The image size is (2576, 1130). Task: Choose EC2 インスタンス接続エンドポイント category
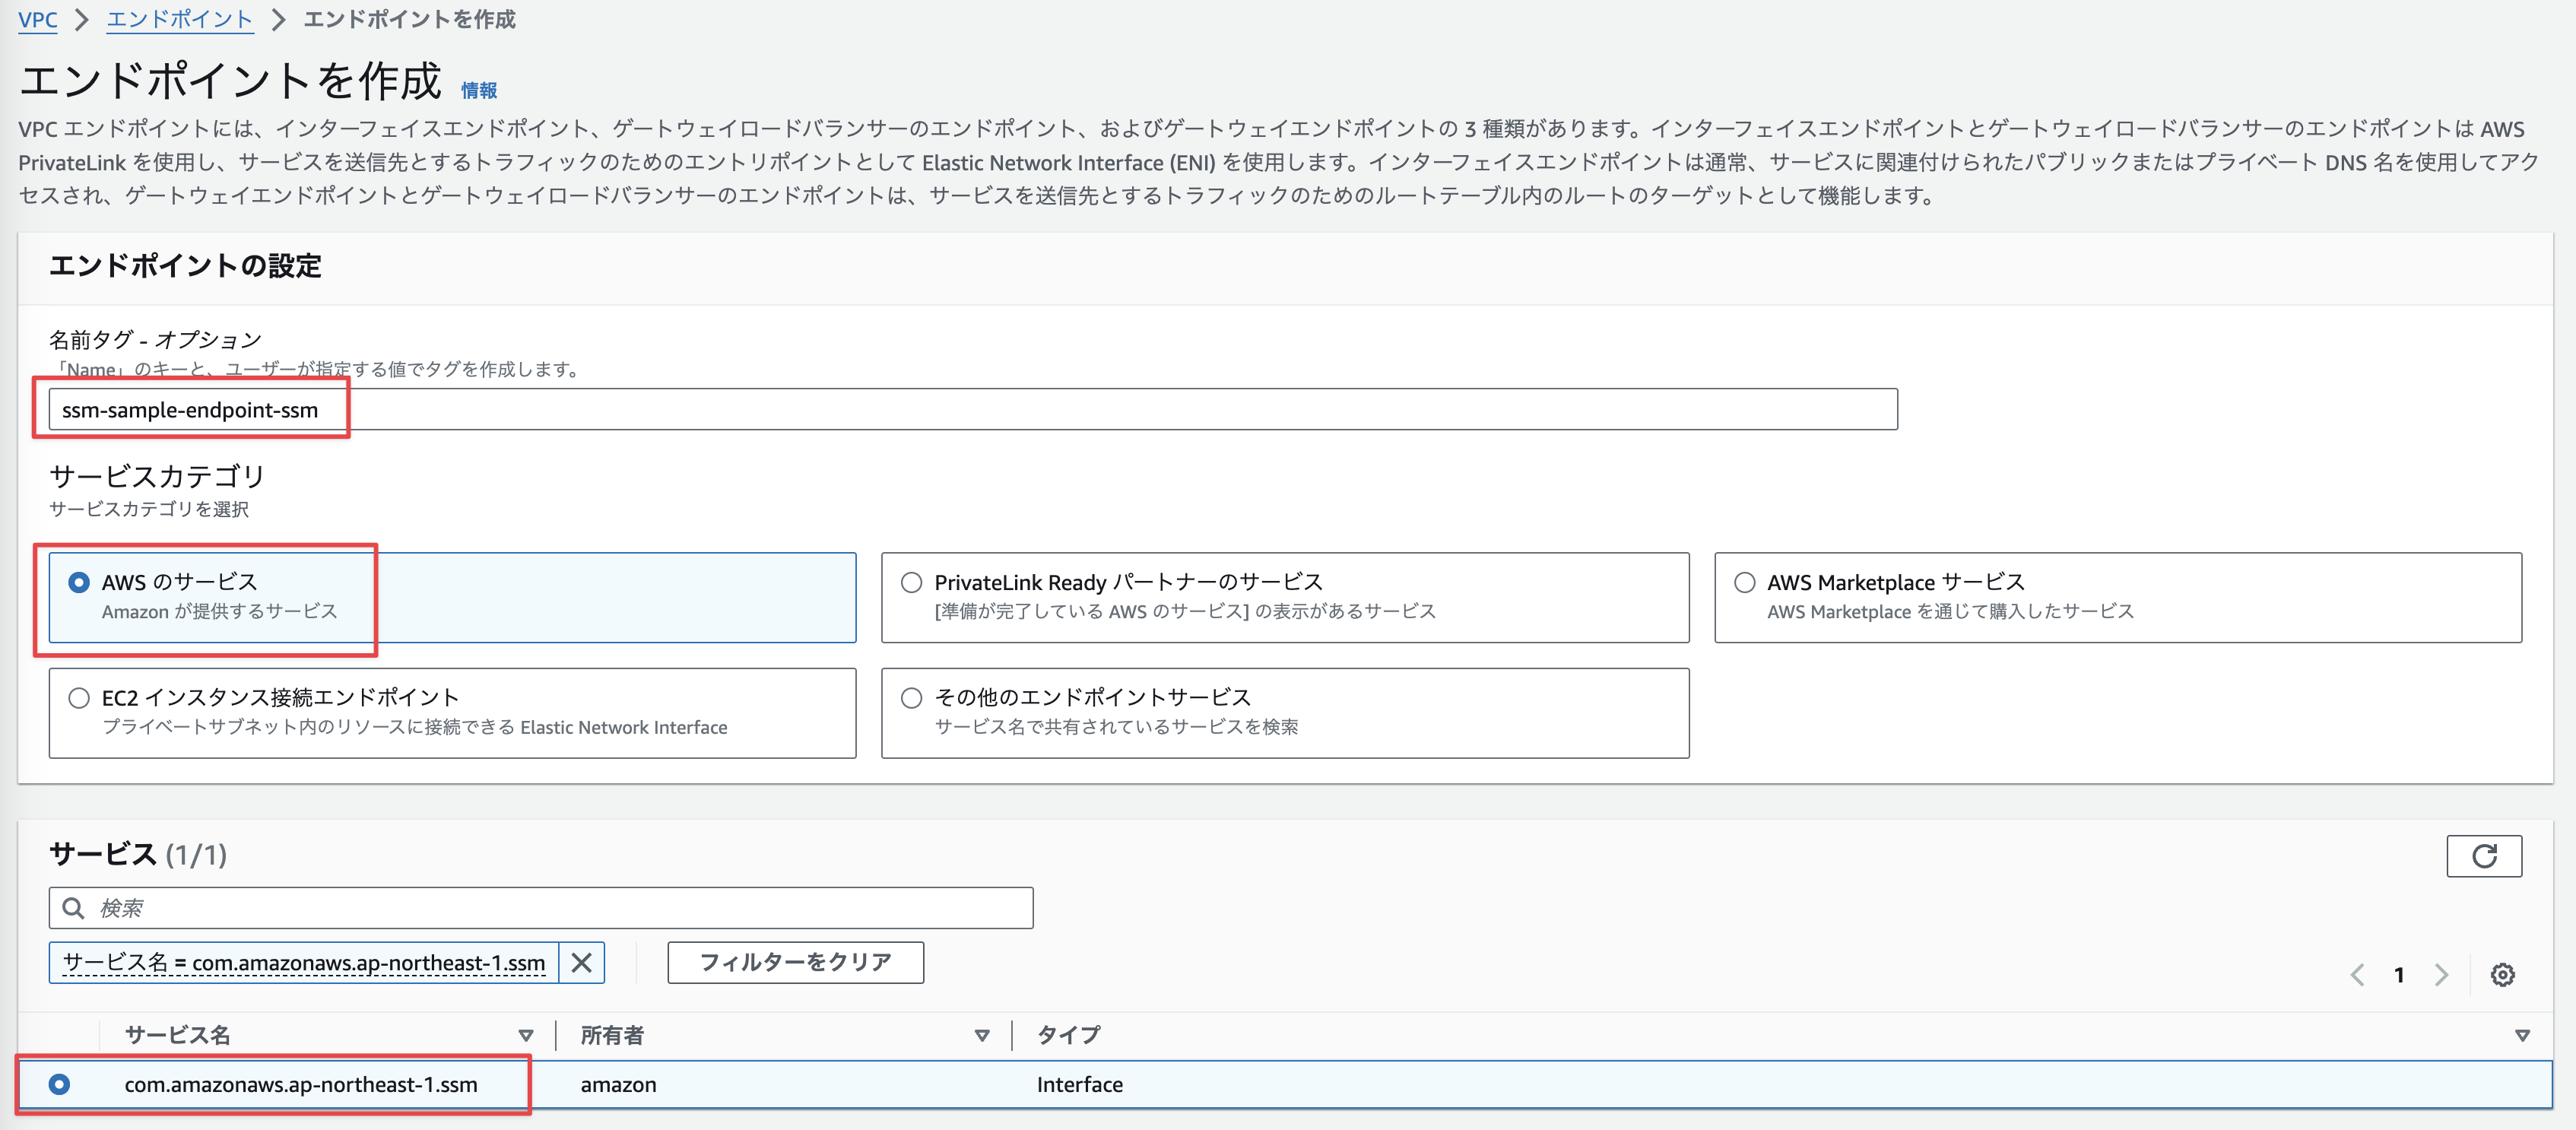tap(78, 697)
